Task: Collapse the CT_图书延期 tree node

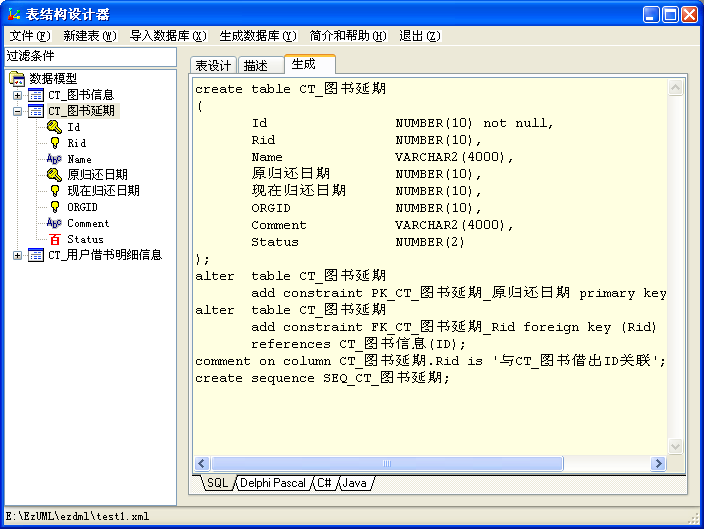Action: (x=17, y=111)
